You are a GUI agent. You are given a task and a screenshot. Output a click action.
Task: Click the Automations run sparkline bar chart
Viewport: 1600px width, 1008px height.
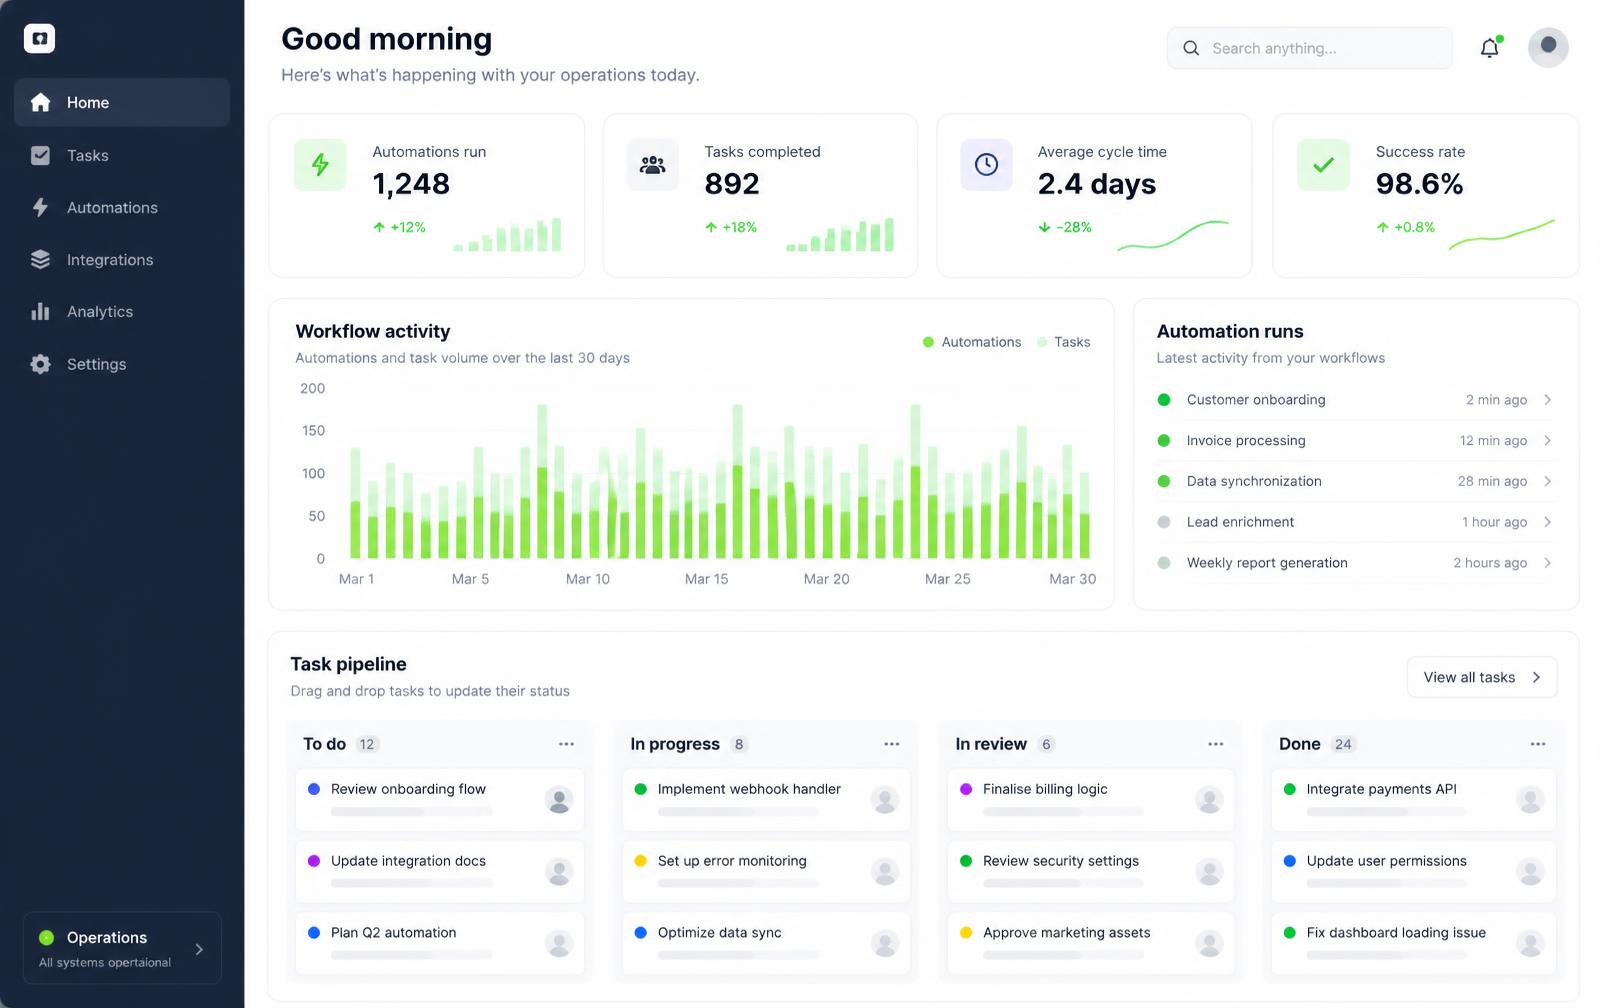click(x=507, y=235)
